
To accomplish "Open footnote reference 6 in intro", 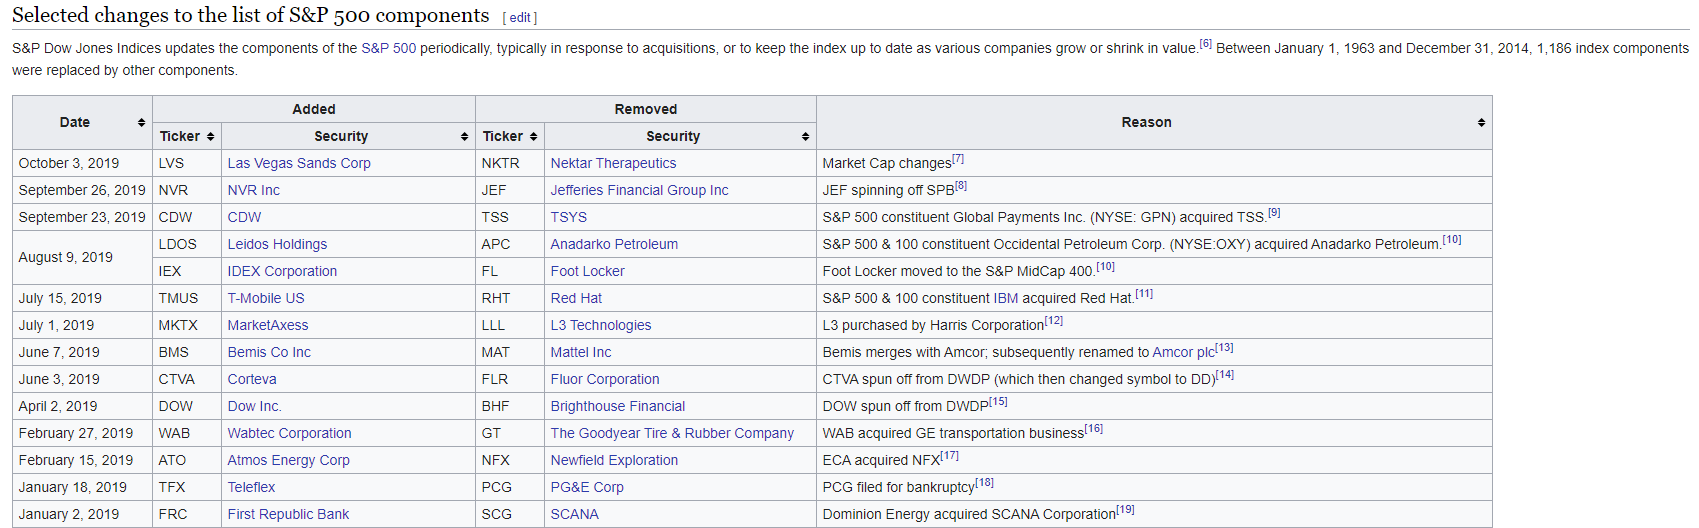I will (x=1205, y=44).
